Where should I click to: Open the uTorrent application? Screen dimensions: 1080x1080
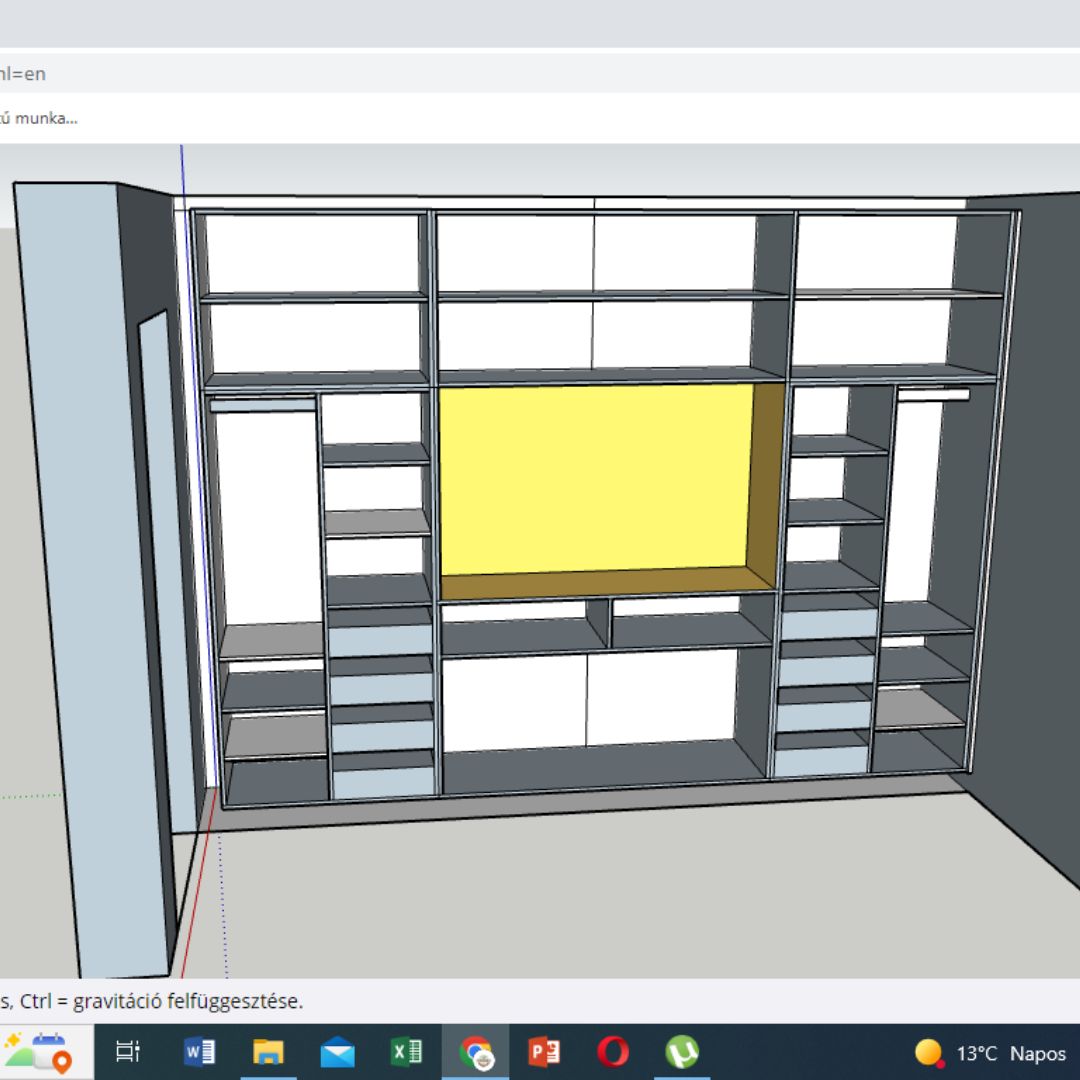682,1052
